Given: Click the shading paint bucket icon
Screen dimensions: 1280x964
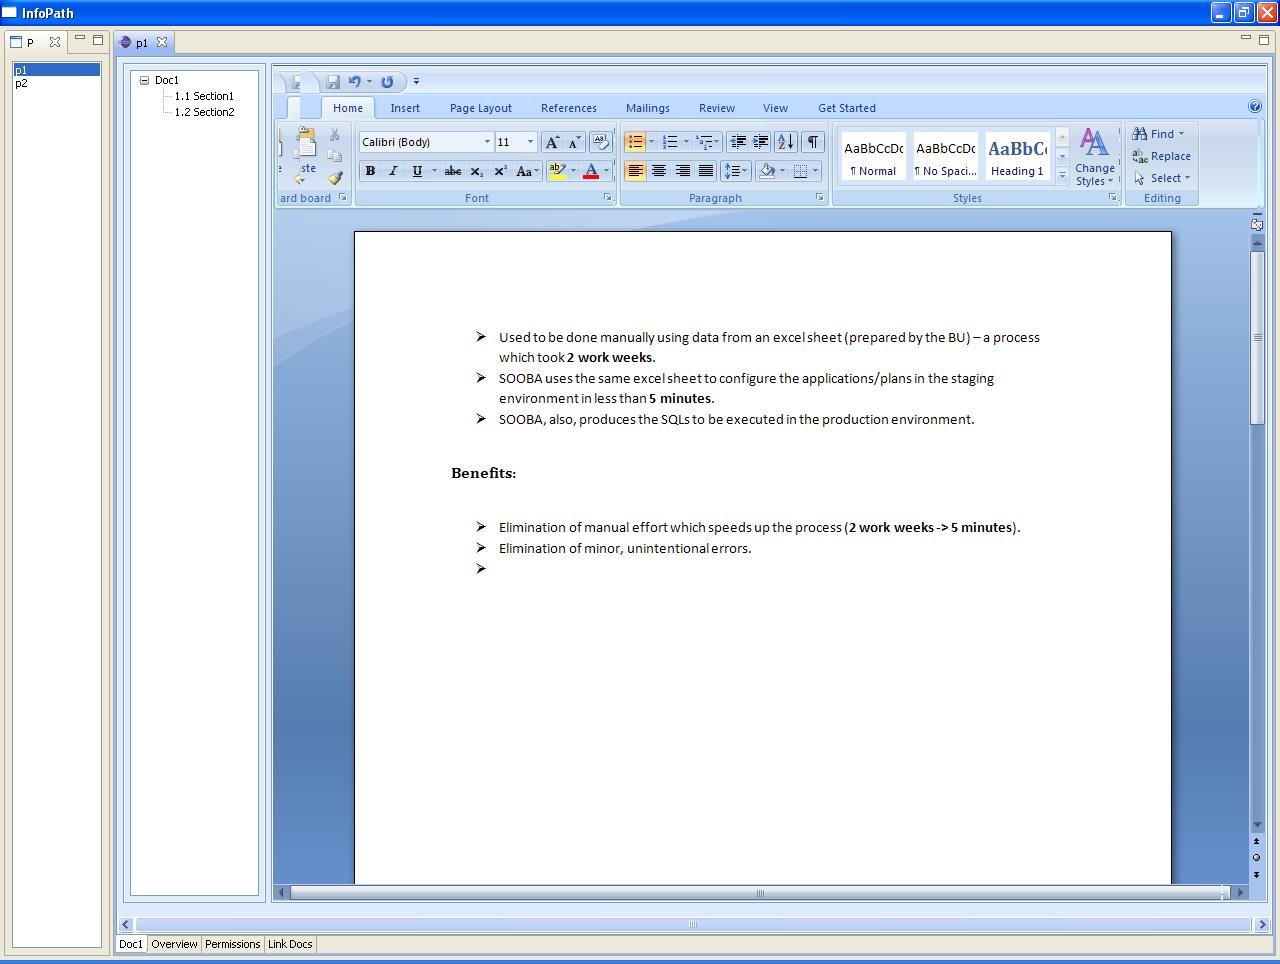Looking at the screenshot, I should 767,171.
